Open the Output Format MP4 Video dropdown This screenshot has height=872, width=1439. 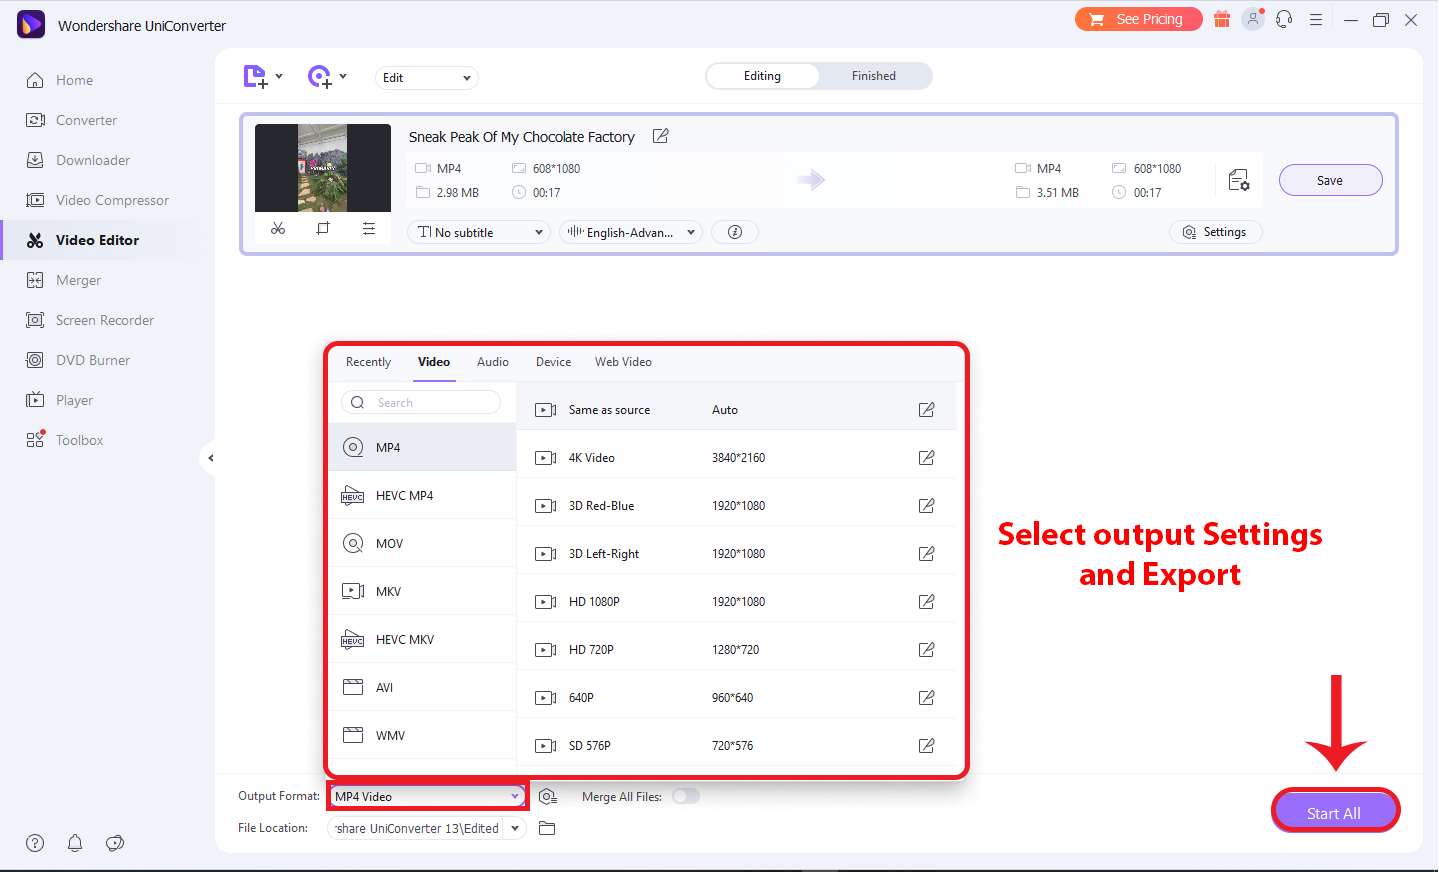tap(428, 797)
